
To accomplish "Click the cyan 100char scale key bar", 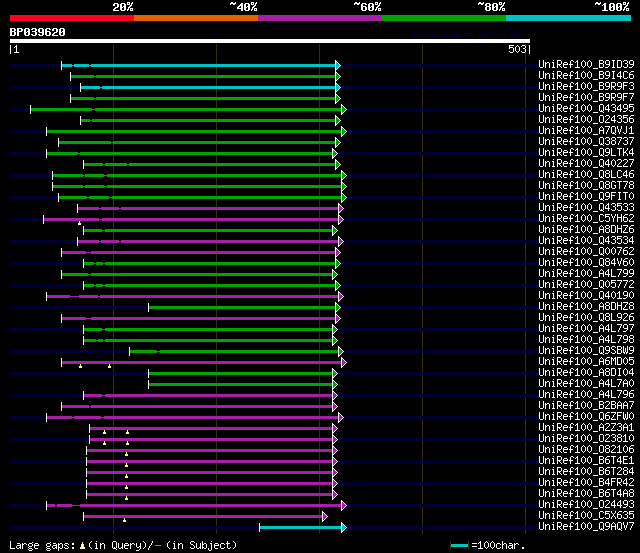I will 459,546.
